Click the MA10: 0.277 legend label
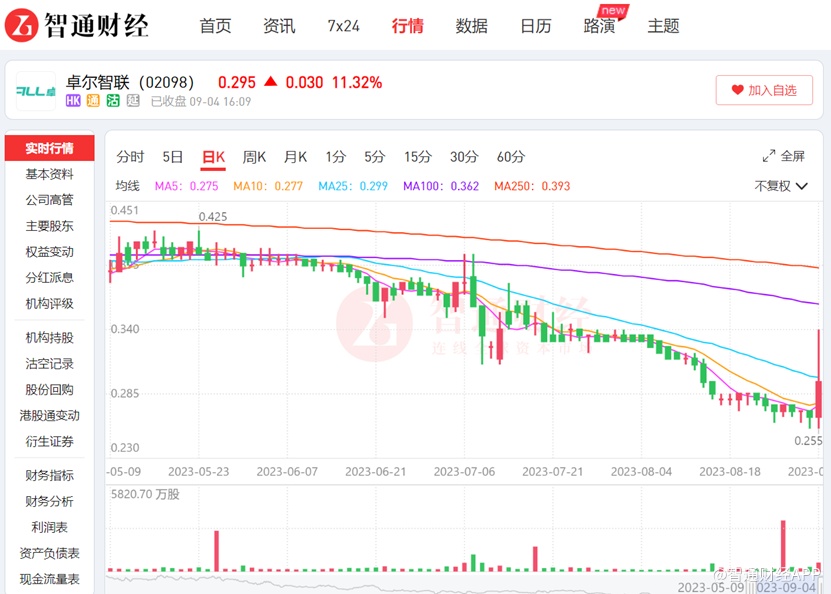Screen dimensions: 831x594 click(268, 186)
